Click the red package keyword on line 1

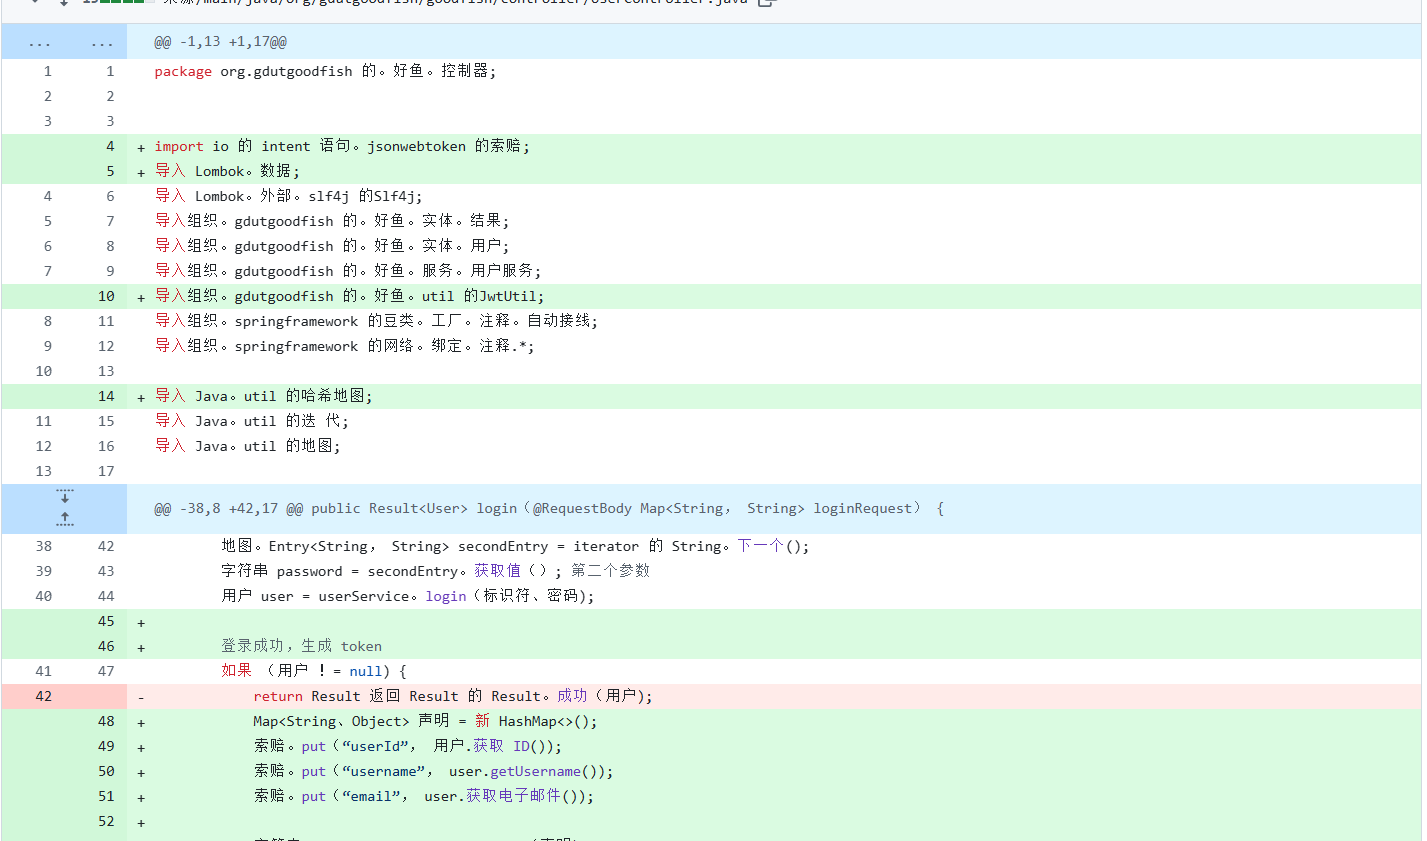click(x=183, y=71)
